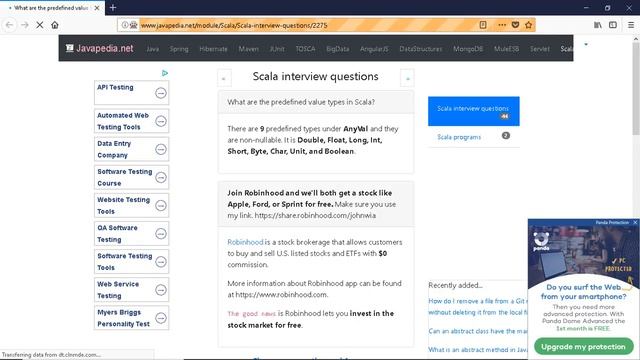Viewport: 640px width, 360px height.
Task: Open page actions three-dots menu
Action: pyautogui.click(x=502, y=25)
